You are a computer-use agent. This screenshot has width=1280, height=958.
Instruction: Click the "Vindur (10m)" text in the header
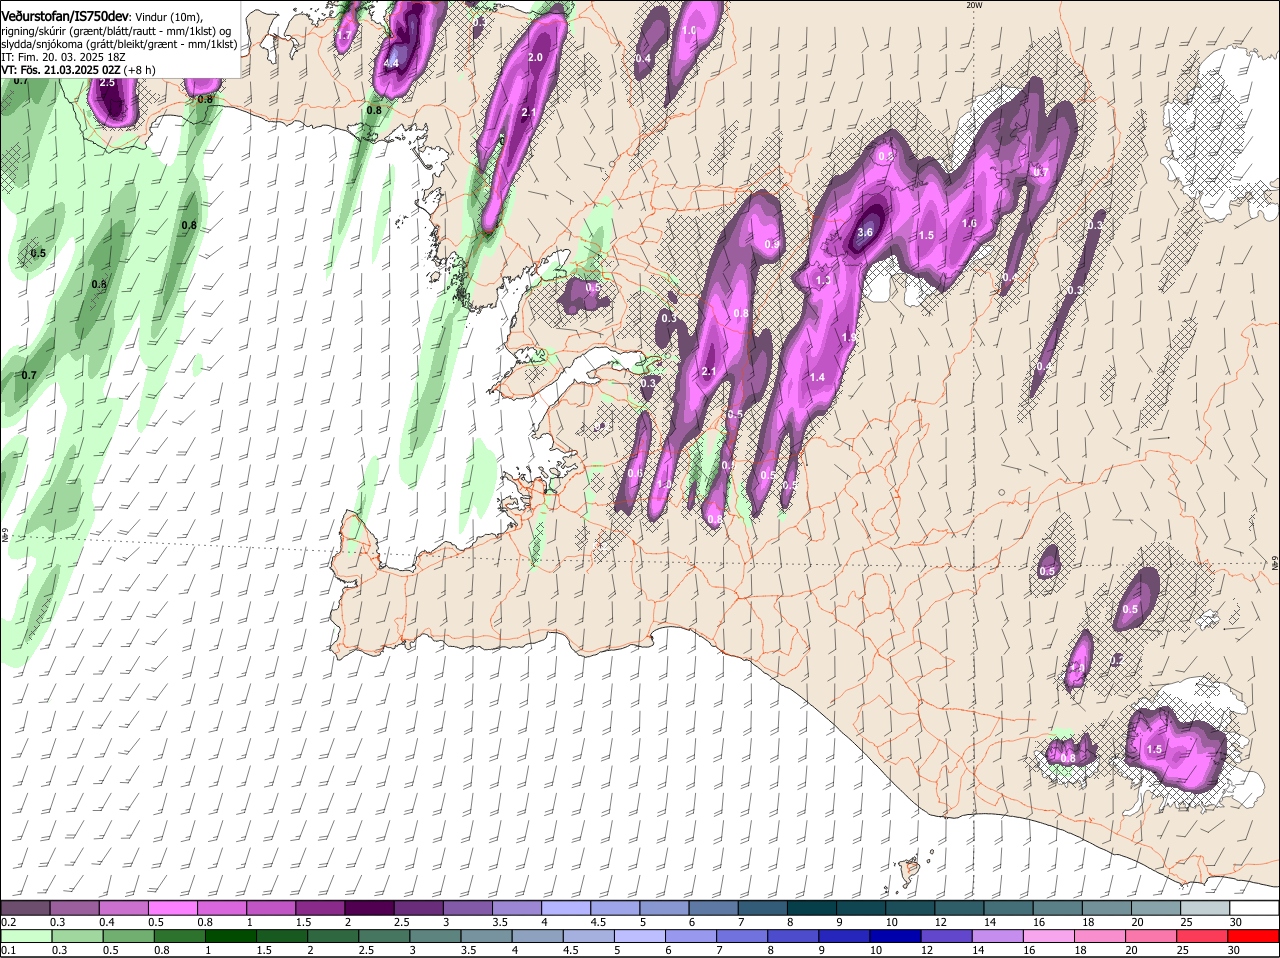pos(169,17)
